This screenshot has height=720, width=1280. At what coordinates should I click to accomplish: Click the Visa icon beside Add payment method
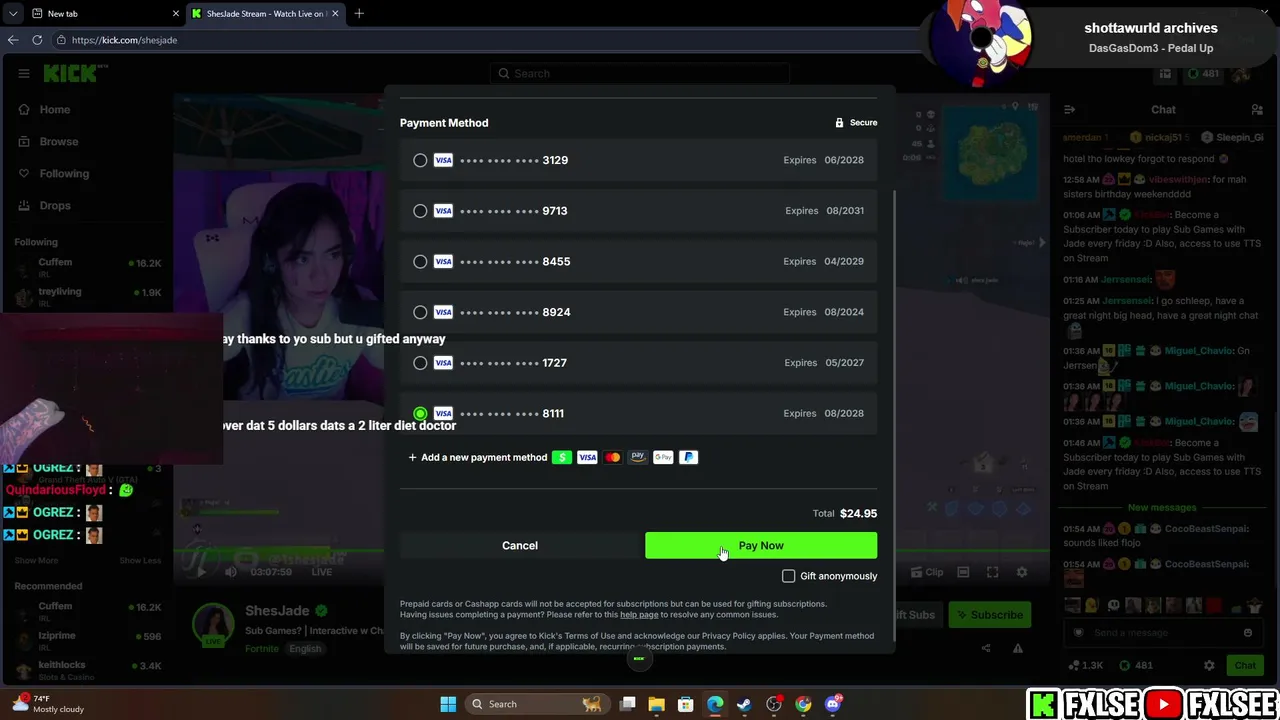[x=587, y=457]
